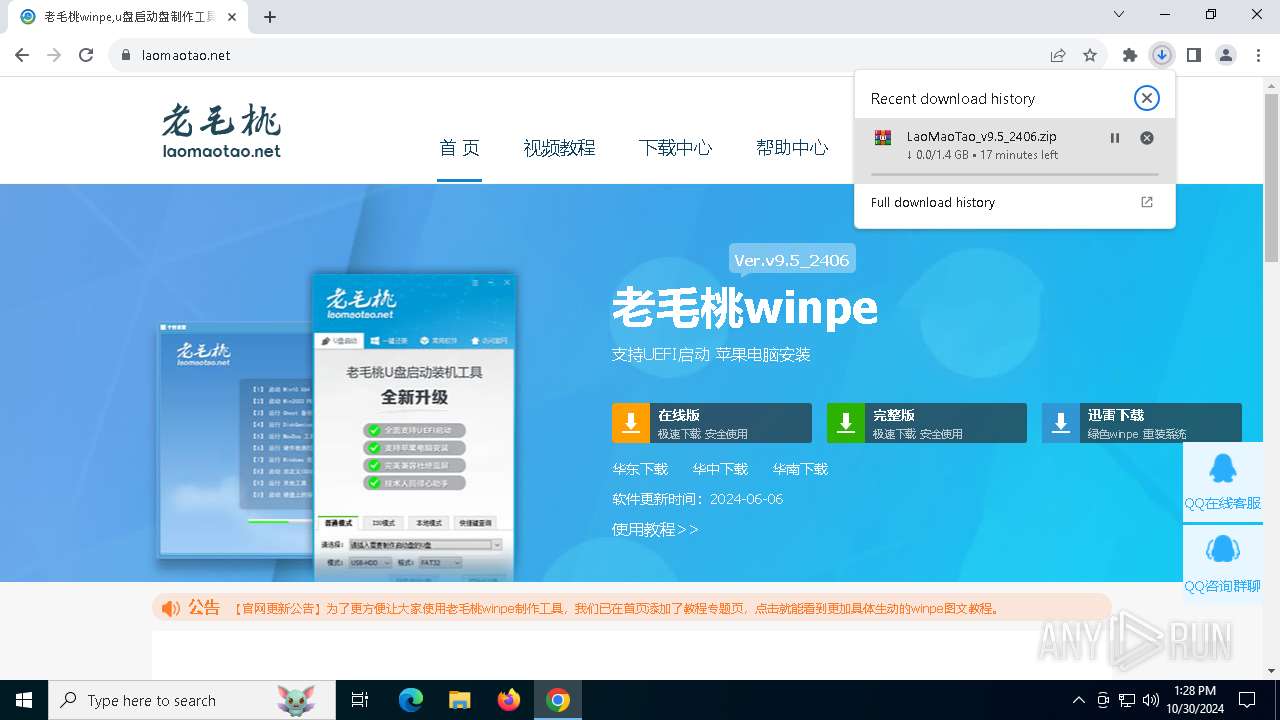Screen dimensions: 1280x720
Task: Click the Chrome downloads toolbar icon
Action: pos(1162,55)
